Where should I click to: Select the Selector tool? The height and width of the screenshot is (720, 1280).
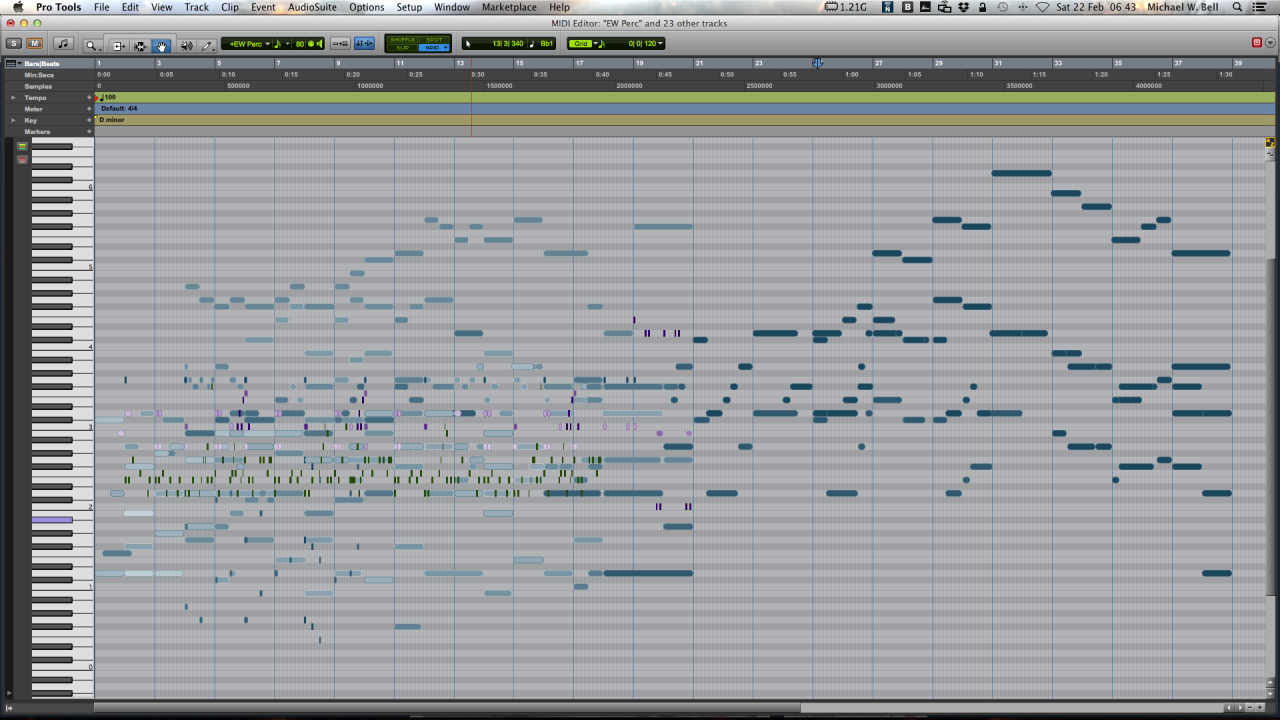pos(140,45)
